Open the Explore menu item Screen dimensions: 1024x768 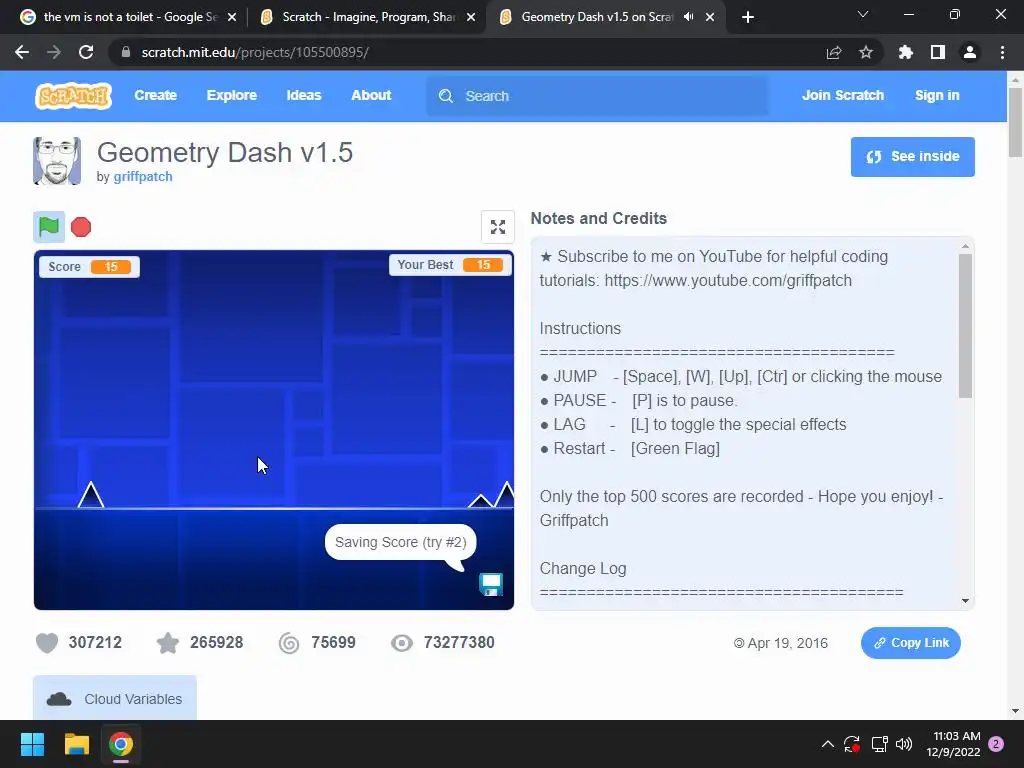point(232,95)
